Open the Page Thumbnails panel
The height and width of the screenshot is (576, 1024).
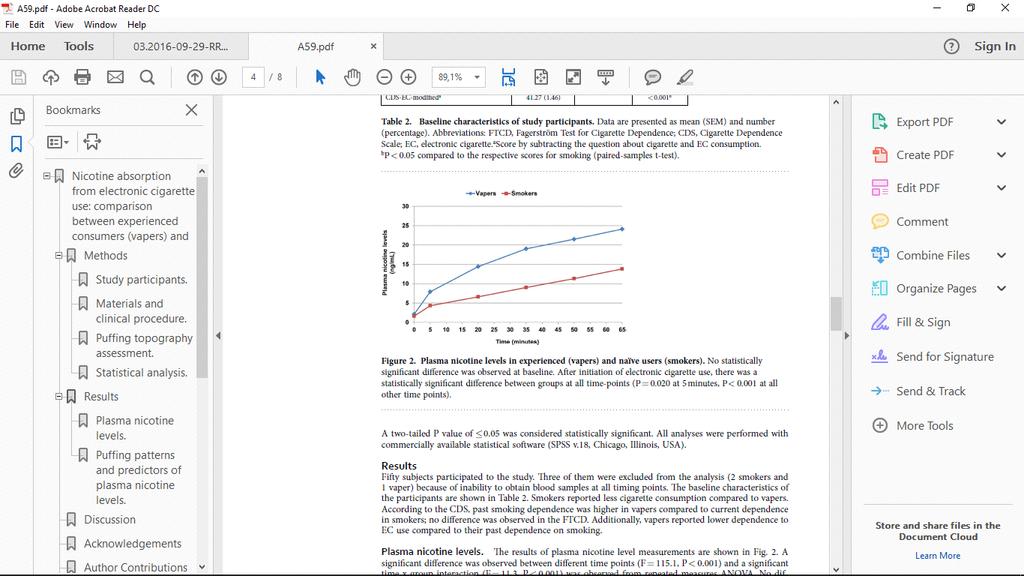(17, 116)
